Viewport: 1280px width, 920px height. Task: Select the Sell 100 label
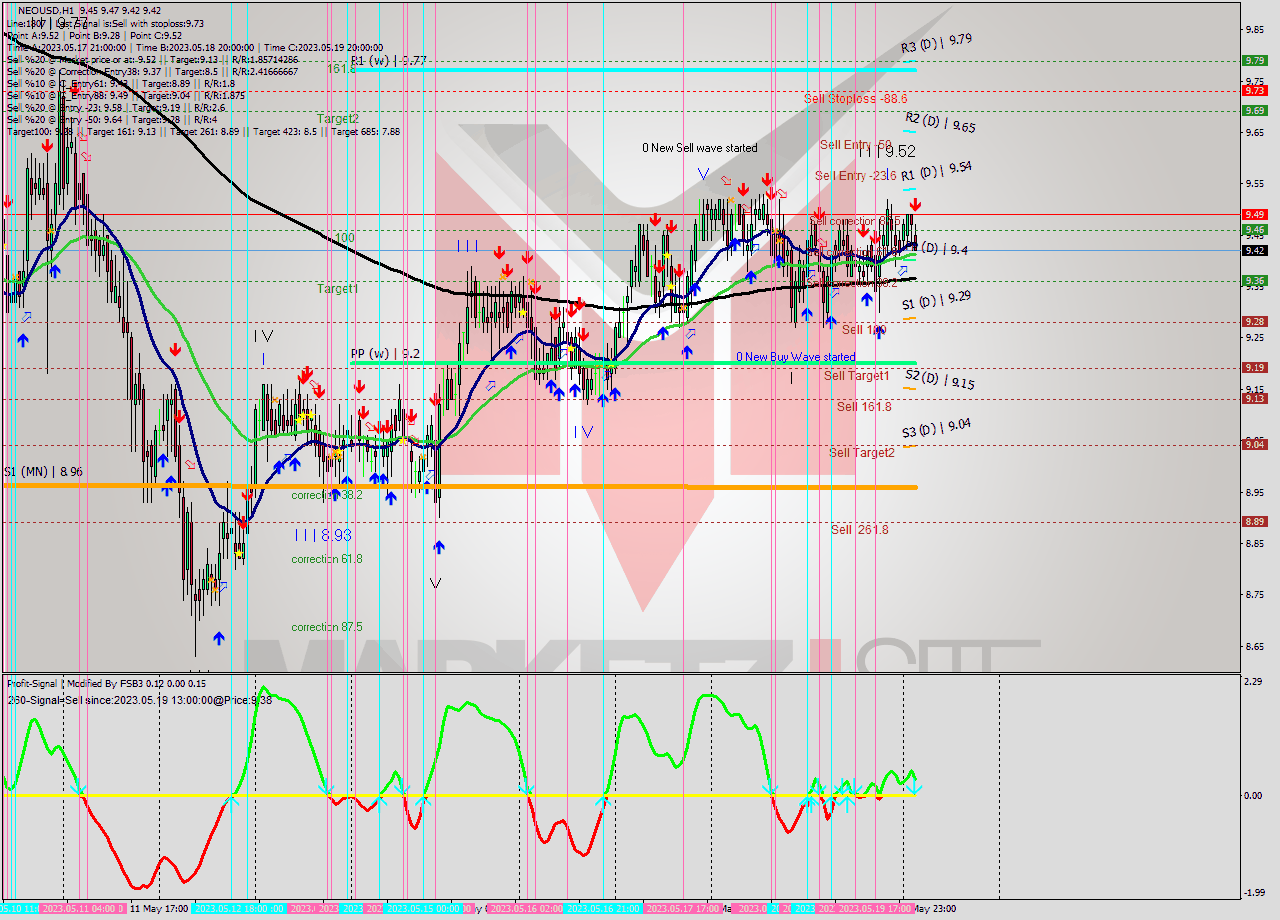click(863, 330)
